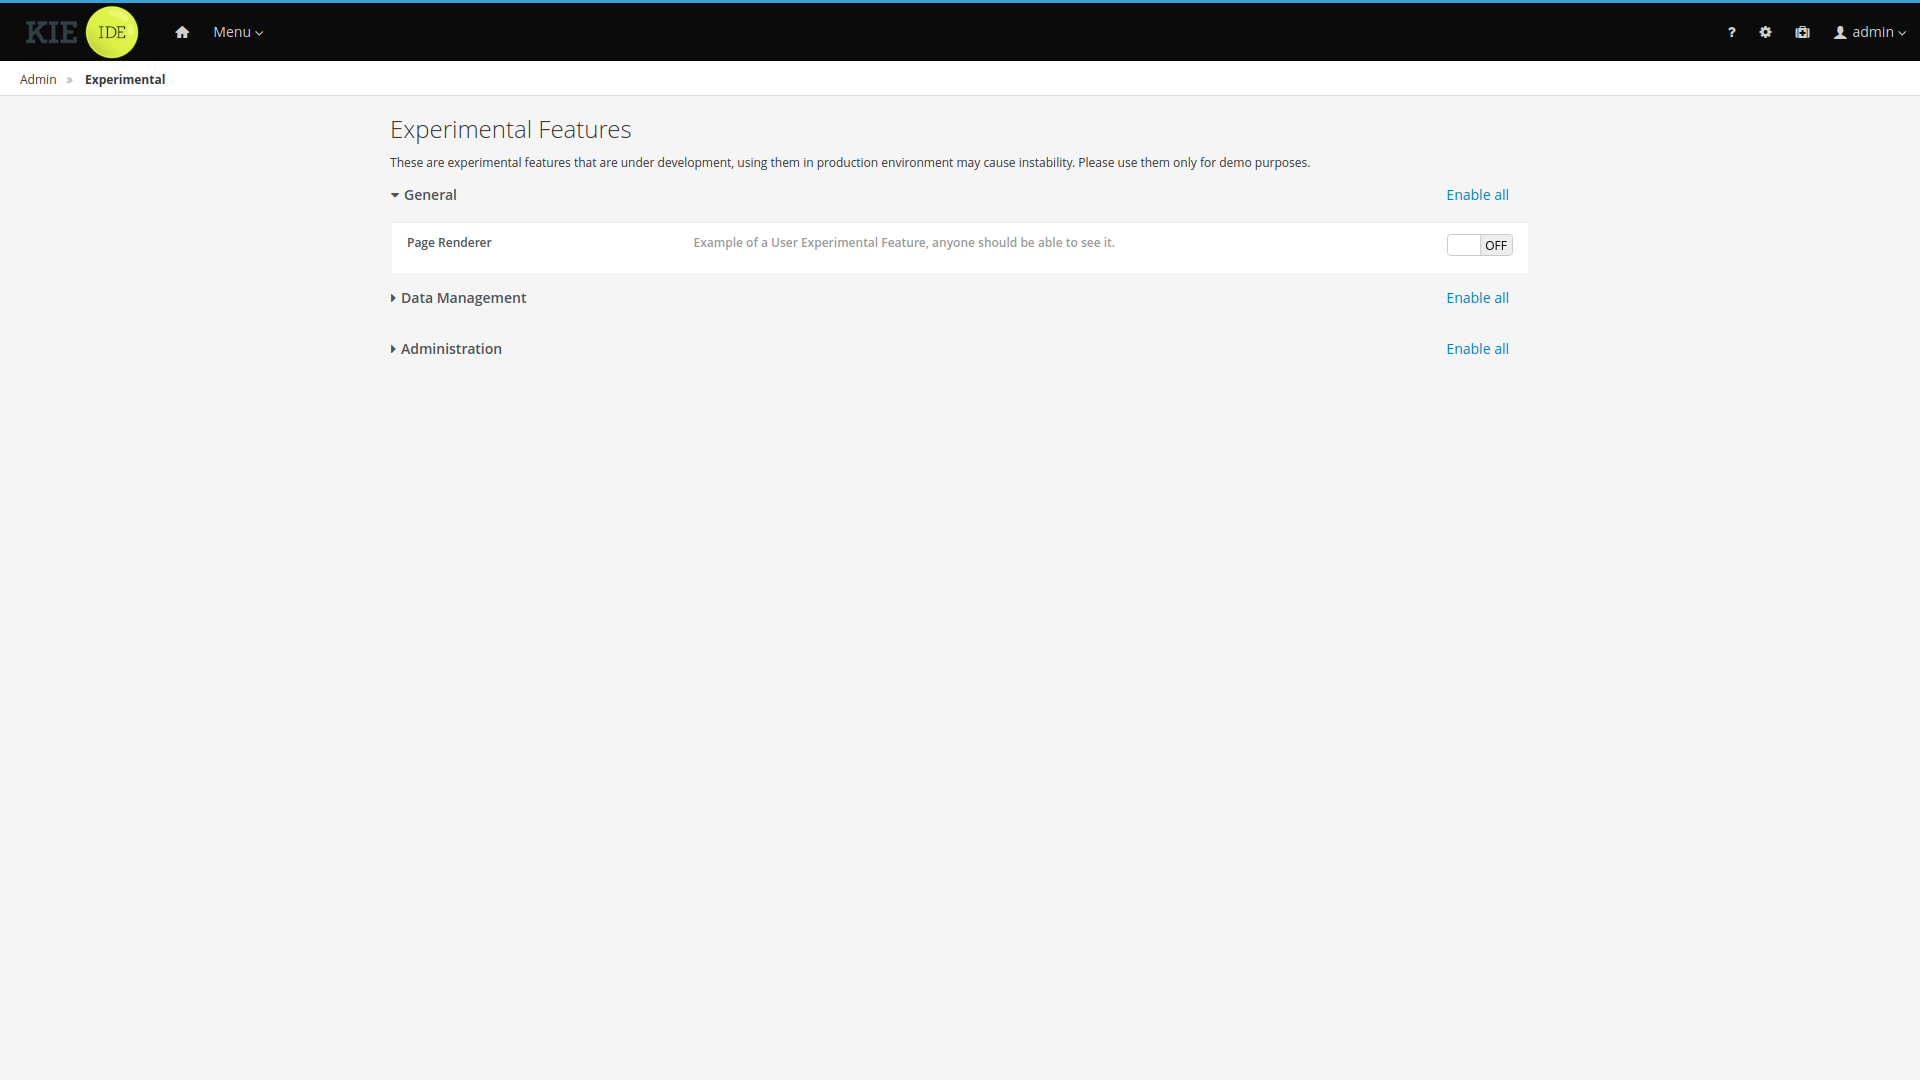This screenshot has height=1080, width=1920.
Task: Select the Page Renderer feature name
Action: coord(449,242)
